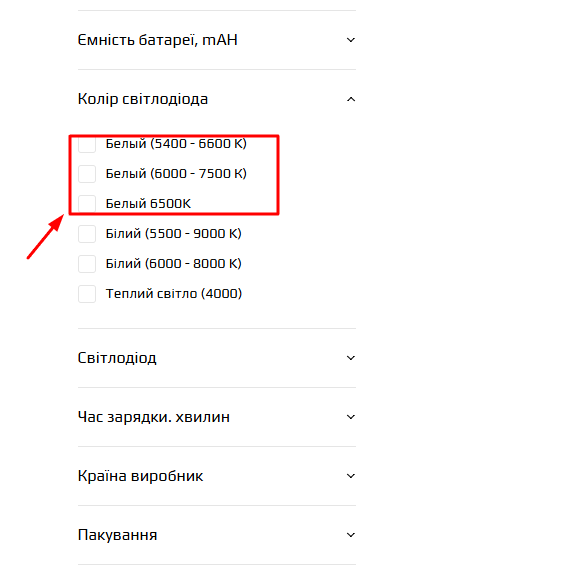The image size is (583, 585).
Task: Expand Ємність батареї section via its chevron
Action: [351, 40]
